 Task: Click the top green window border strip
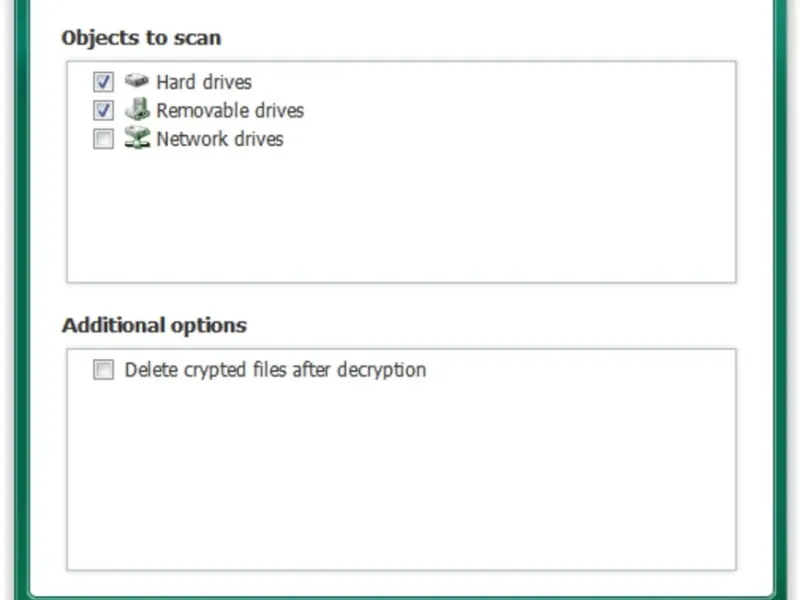point(400,3)
